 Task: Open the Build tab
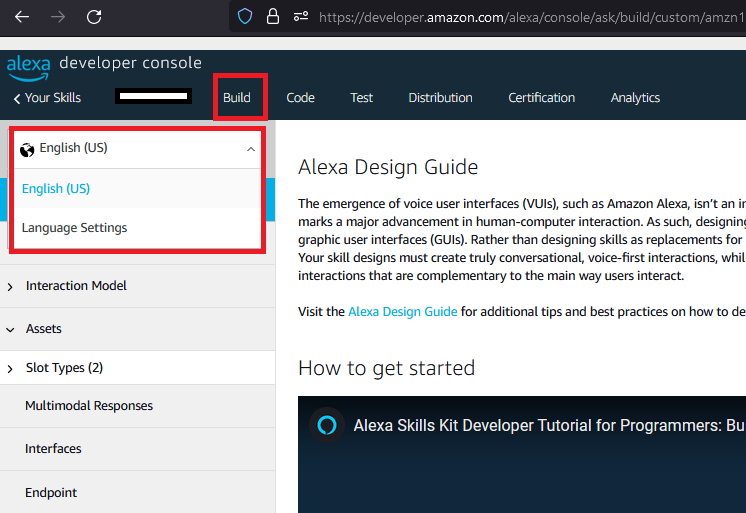coord(237,98)
